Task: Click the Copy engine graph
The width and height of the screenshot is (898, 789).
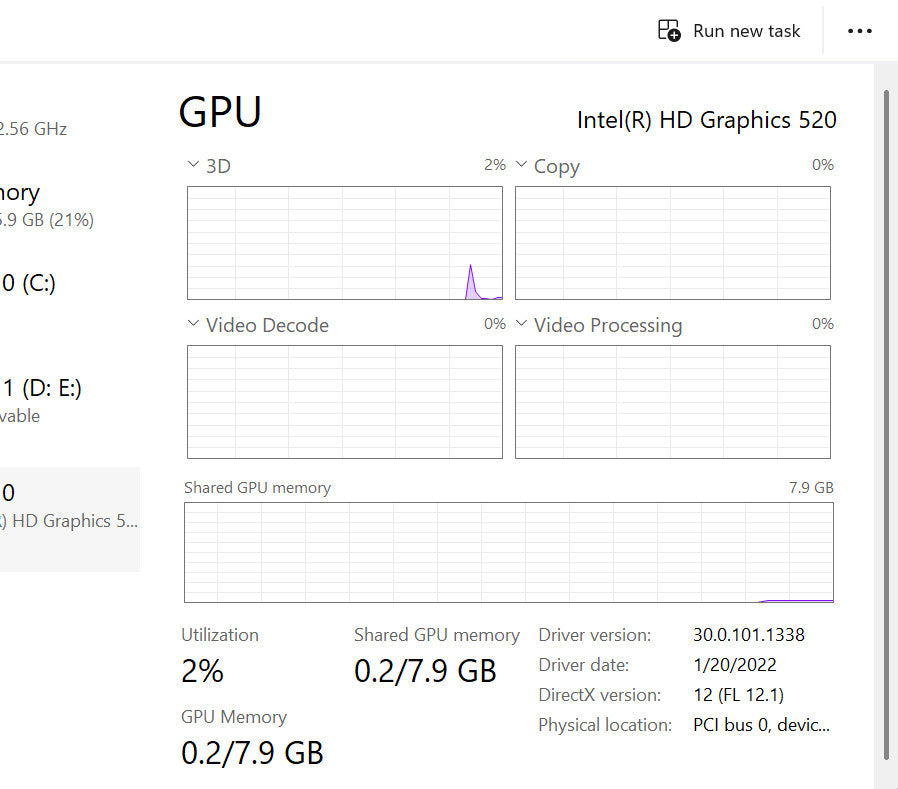Action: click(672, 242)
